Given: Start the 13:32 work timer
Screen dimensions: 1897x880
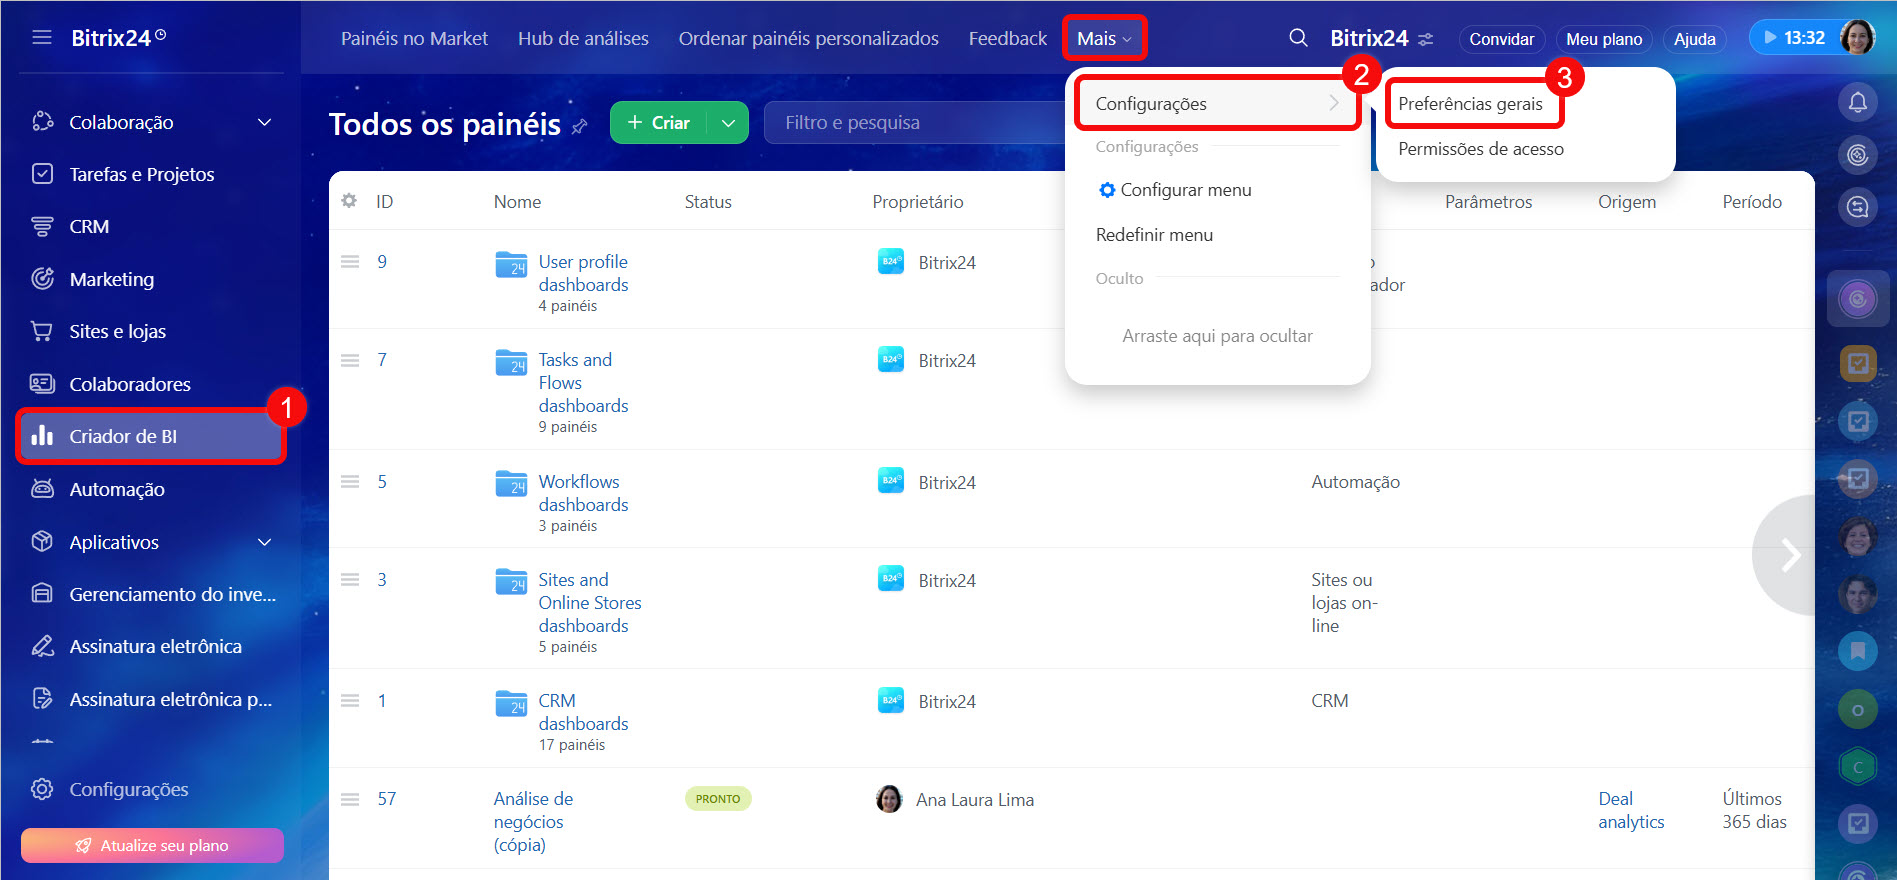Looking at the screenshot, I should [1794, 38].
